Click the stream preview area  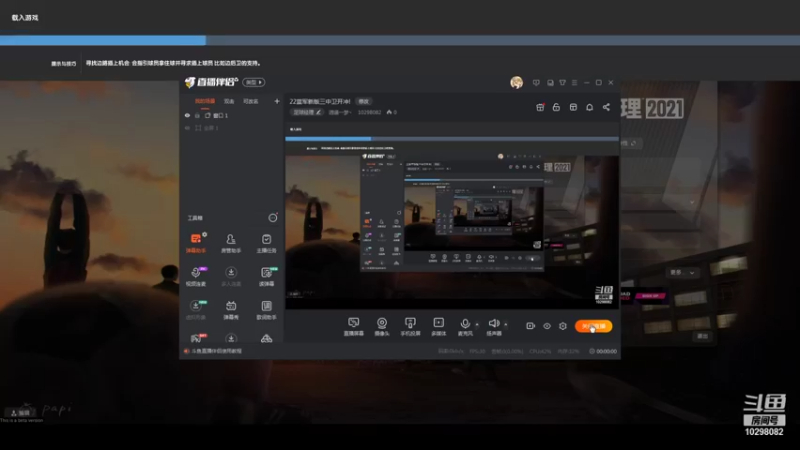pyautogui.click(x=452, y=216)
